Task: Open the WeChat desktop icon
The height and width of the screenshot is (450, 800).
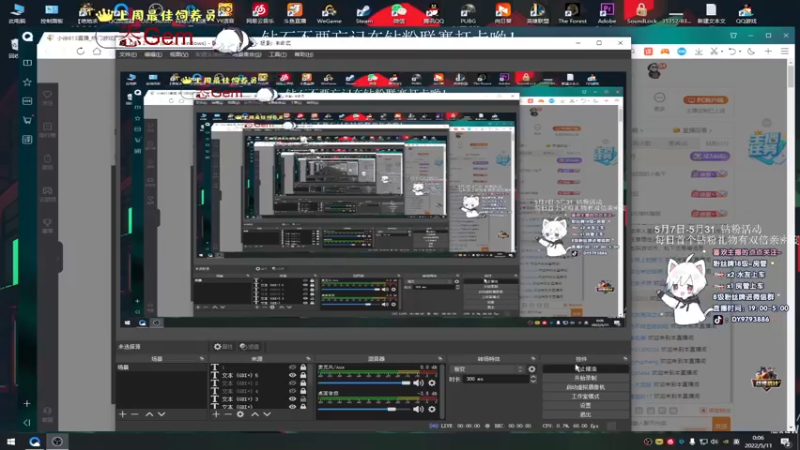Action: 398,13
